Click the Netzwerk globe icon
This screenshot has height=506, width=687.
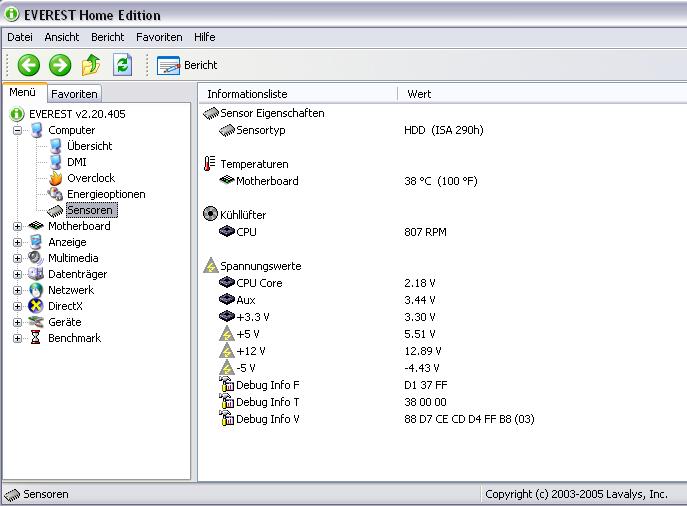pyautogui.click(x=36, y=290)
